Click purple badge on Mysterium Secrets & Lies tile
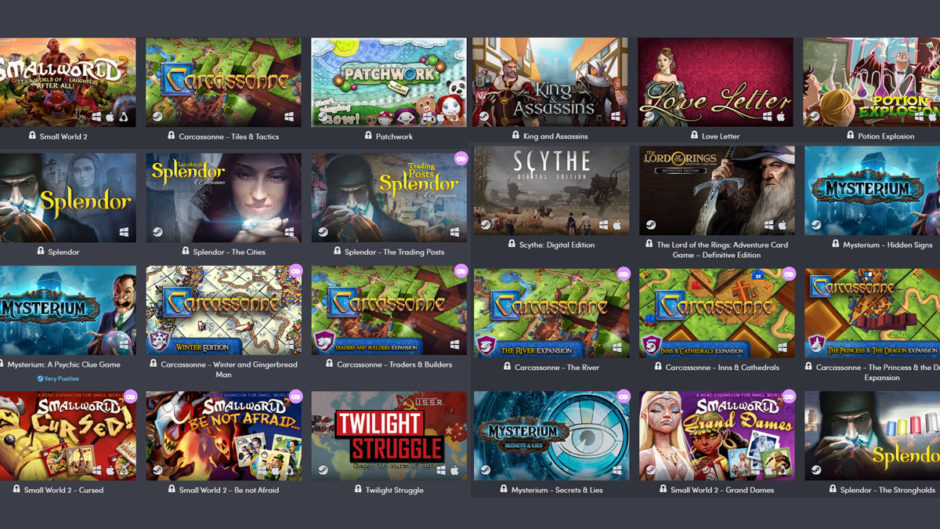The height and width of the screenshot is (529, 940). (x=623, y=396)
